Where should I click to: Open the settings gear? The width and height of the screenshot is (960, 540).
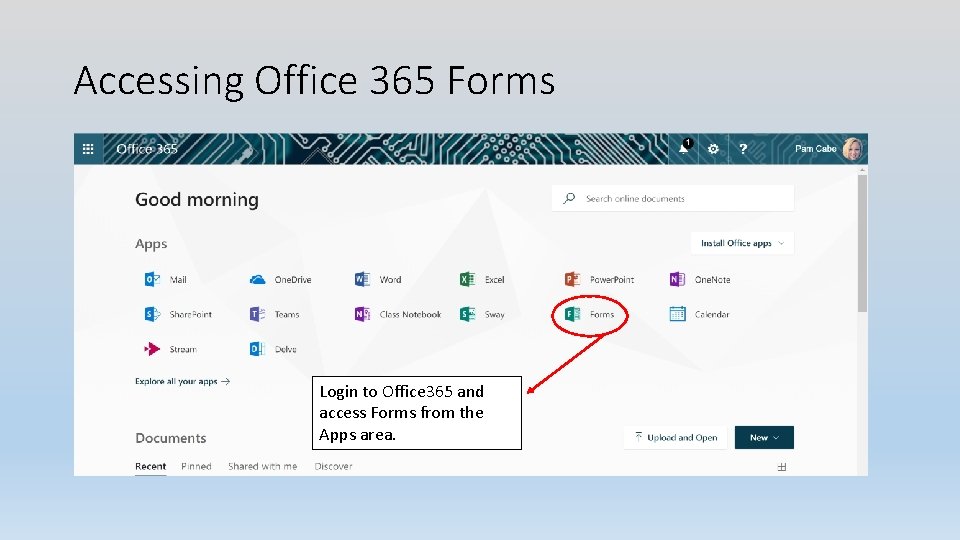point(713,149)
